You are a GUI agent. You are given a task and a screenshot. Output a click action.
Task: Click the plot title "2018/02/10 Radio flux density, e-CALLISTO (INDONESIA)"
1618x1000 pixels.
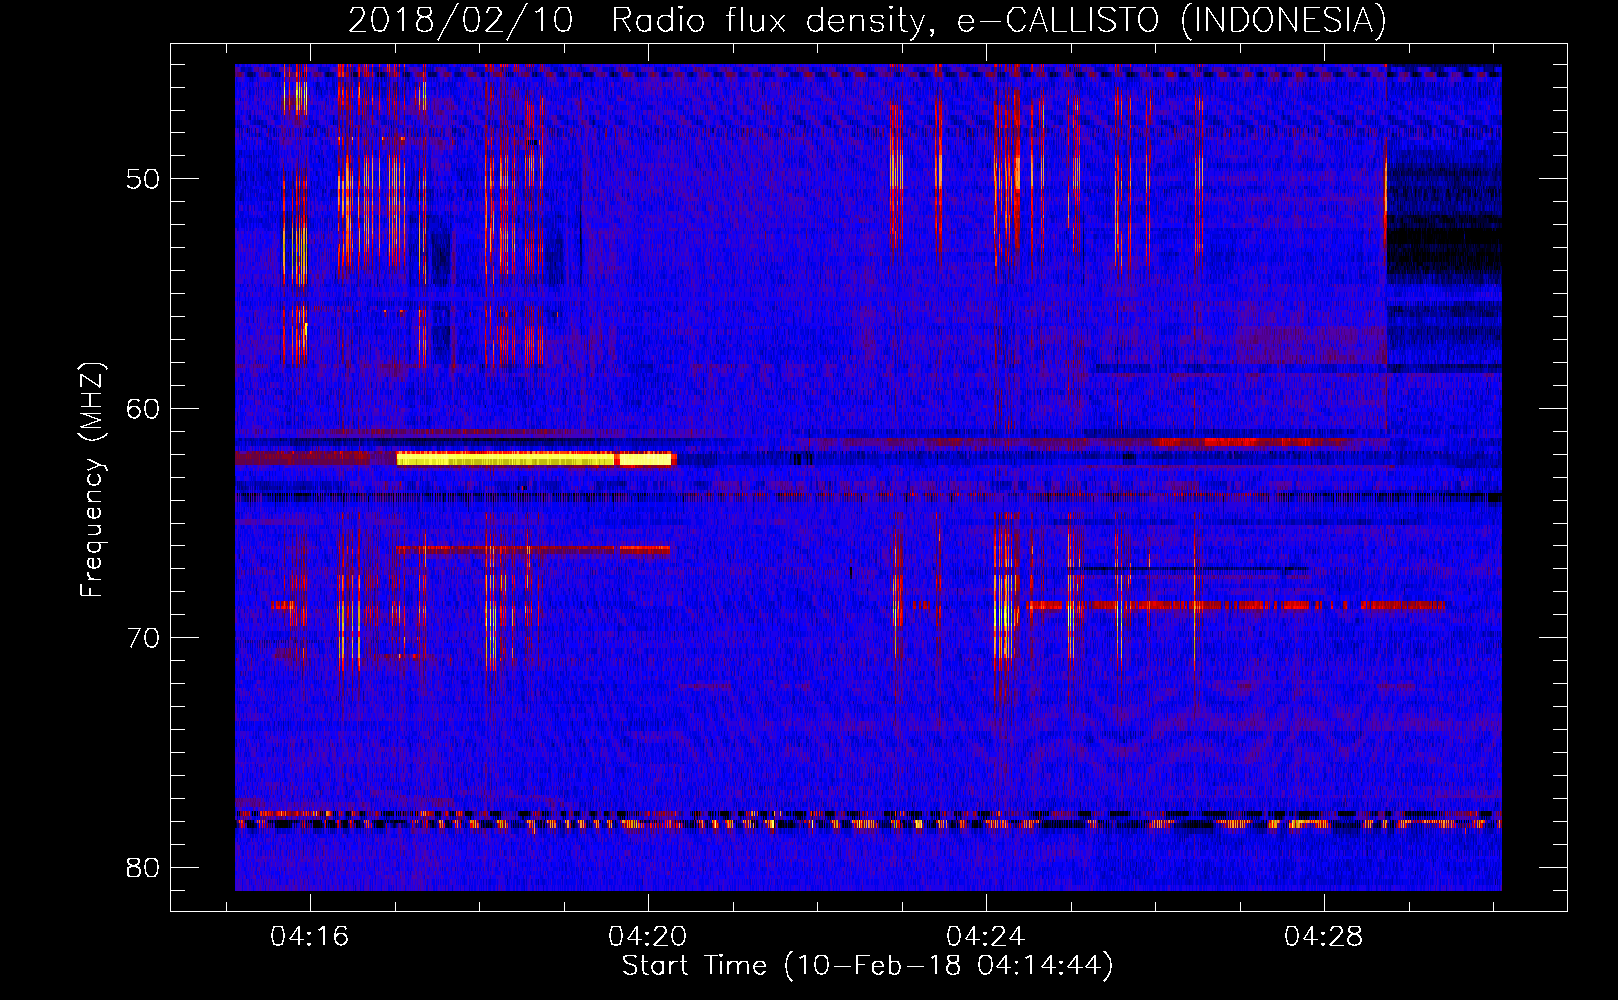pos(867,21)
